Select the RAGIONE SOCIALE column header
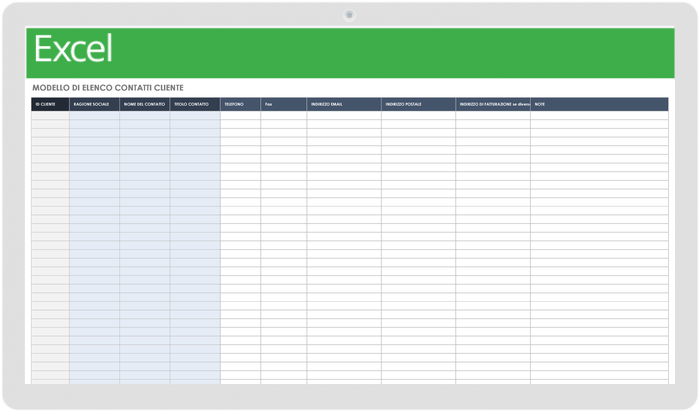Image resolution: width=700 pixels, height=412 pixels. tap(94, 104)
